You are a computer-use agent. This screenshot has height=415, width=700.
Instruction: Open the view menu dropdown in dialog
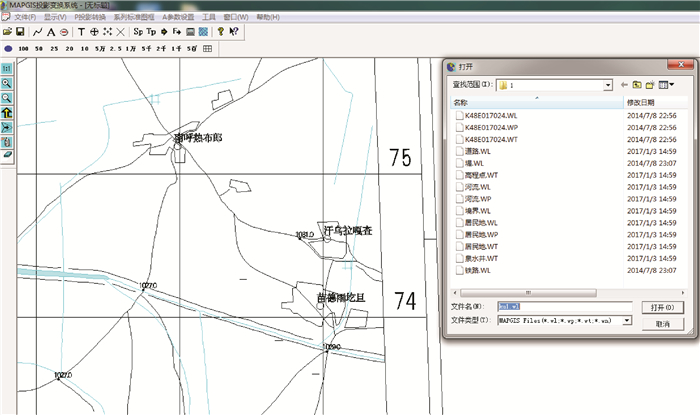[667, 85]
